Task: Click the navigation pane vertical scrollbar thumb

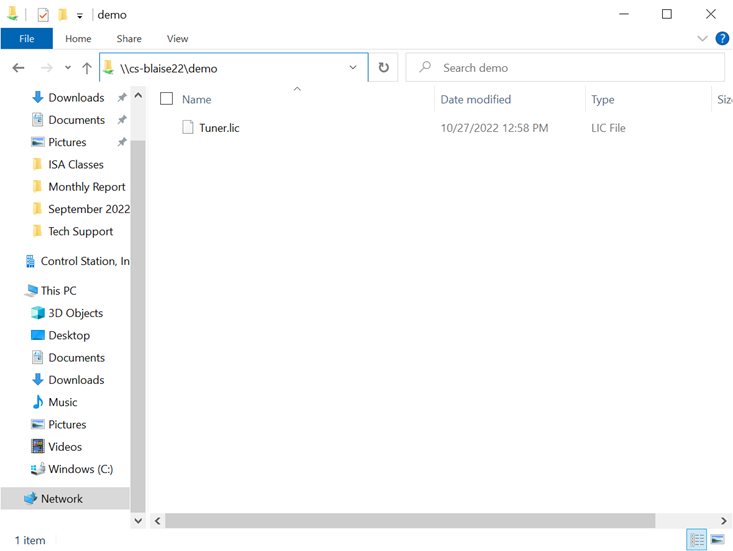Action: pyautogui.click(x=138, y=326)
